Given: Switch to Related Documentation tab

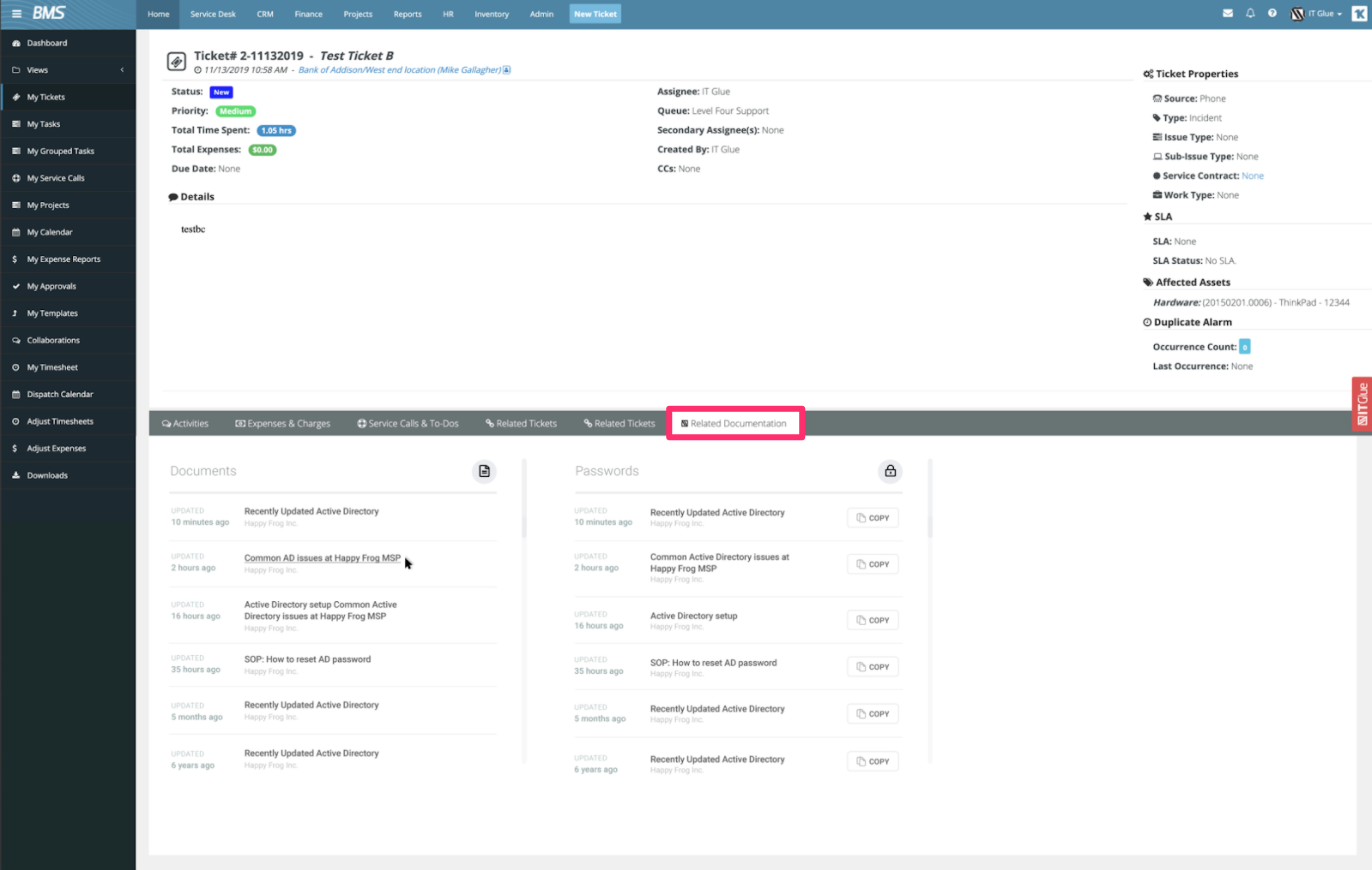Looking at the screenshot, I should [x=734, y=423].
